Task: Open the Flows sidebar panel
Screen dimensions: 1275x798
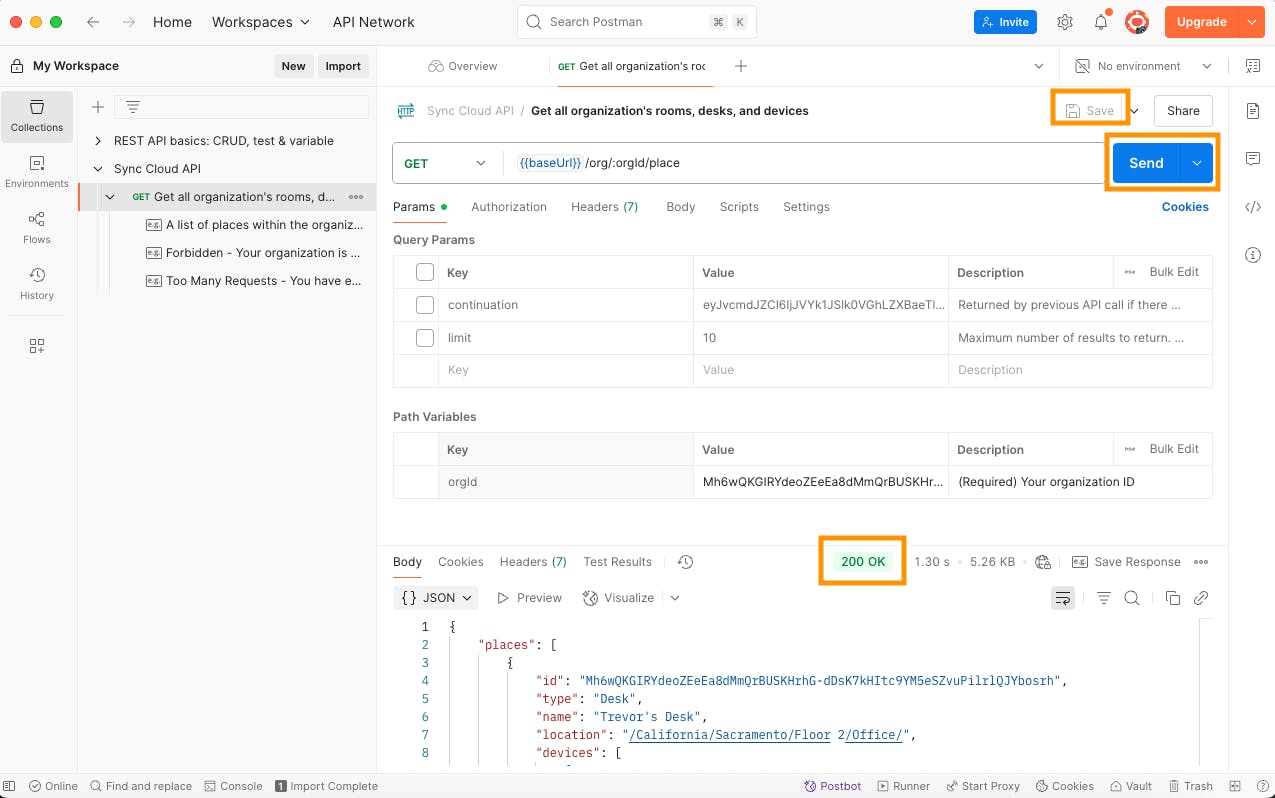Action: click(37, 228)
